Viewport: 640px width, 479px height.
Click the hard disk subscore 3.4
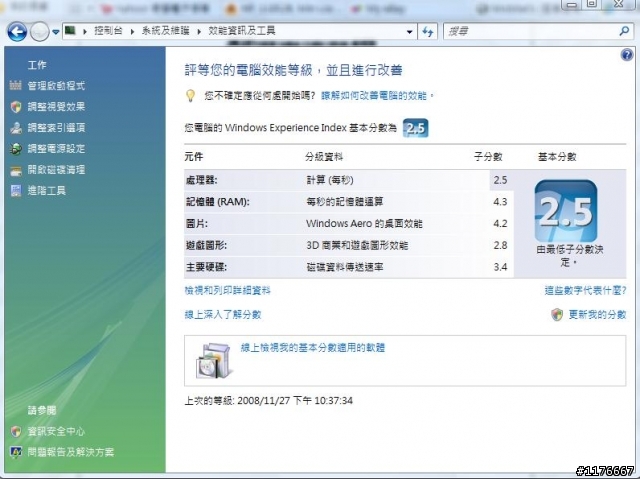[x=500, y=267]
